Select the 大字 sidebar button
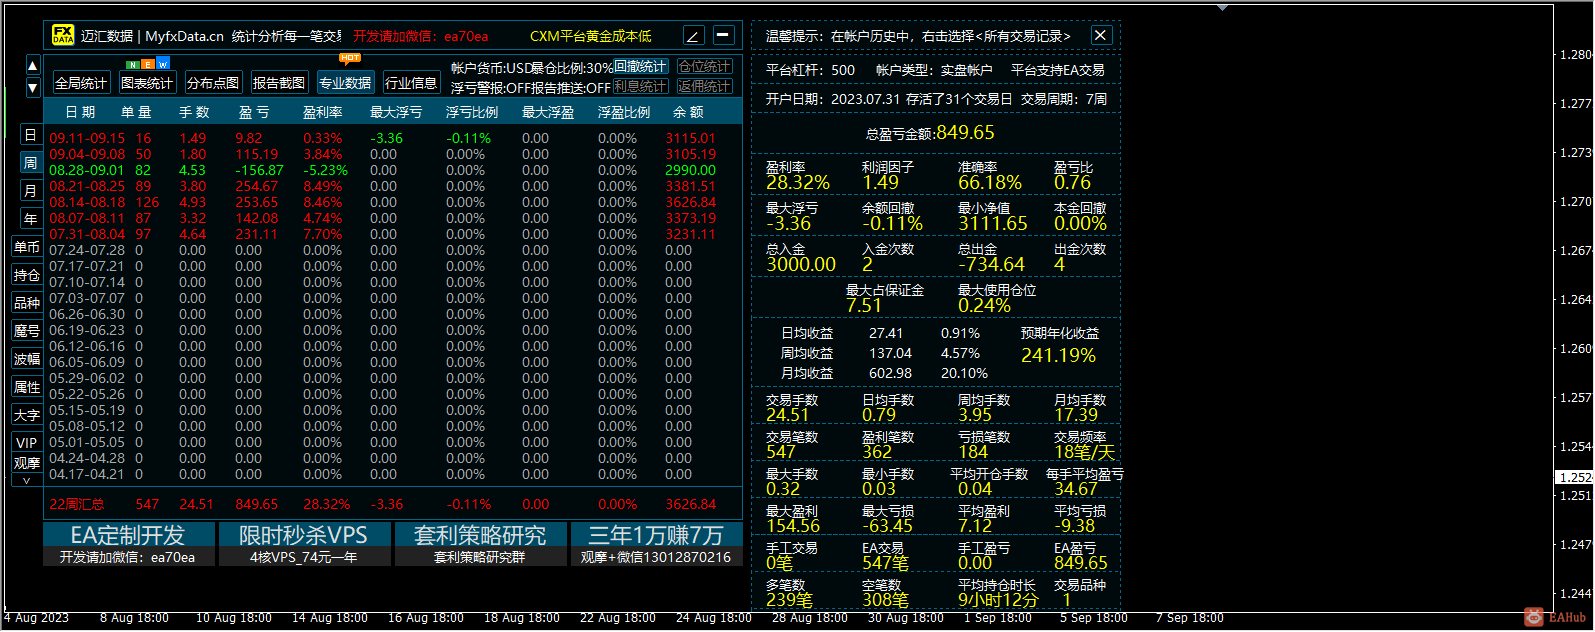This screenshot has width=1595, height=632. click(x=27, y=415)
